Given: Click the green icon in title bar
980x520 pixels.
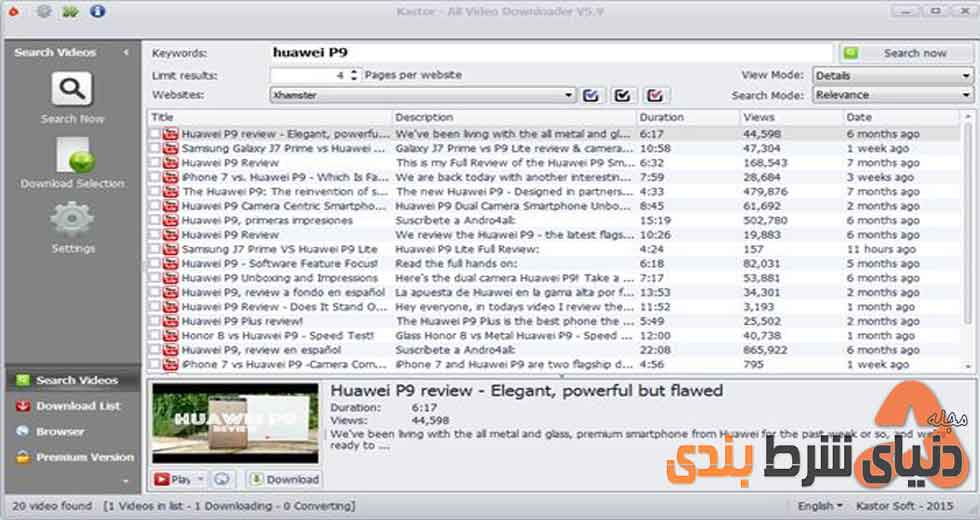Looking at the screenshot, I should tap(70, 11).
